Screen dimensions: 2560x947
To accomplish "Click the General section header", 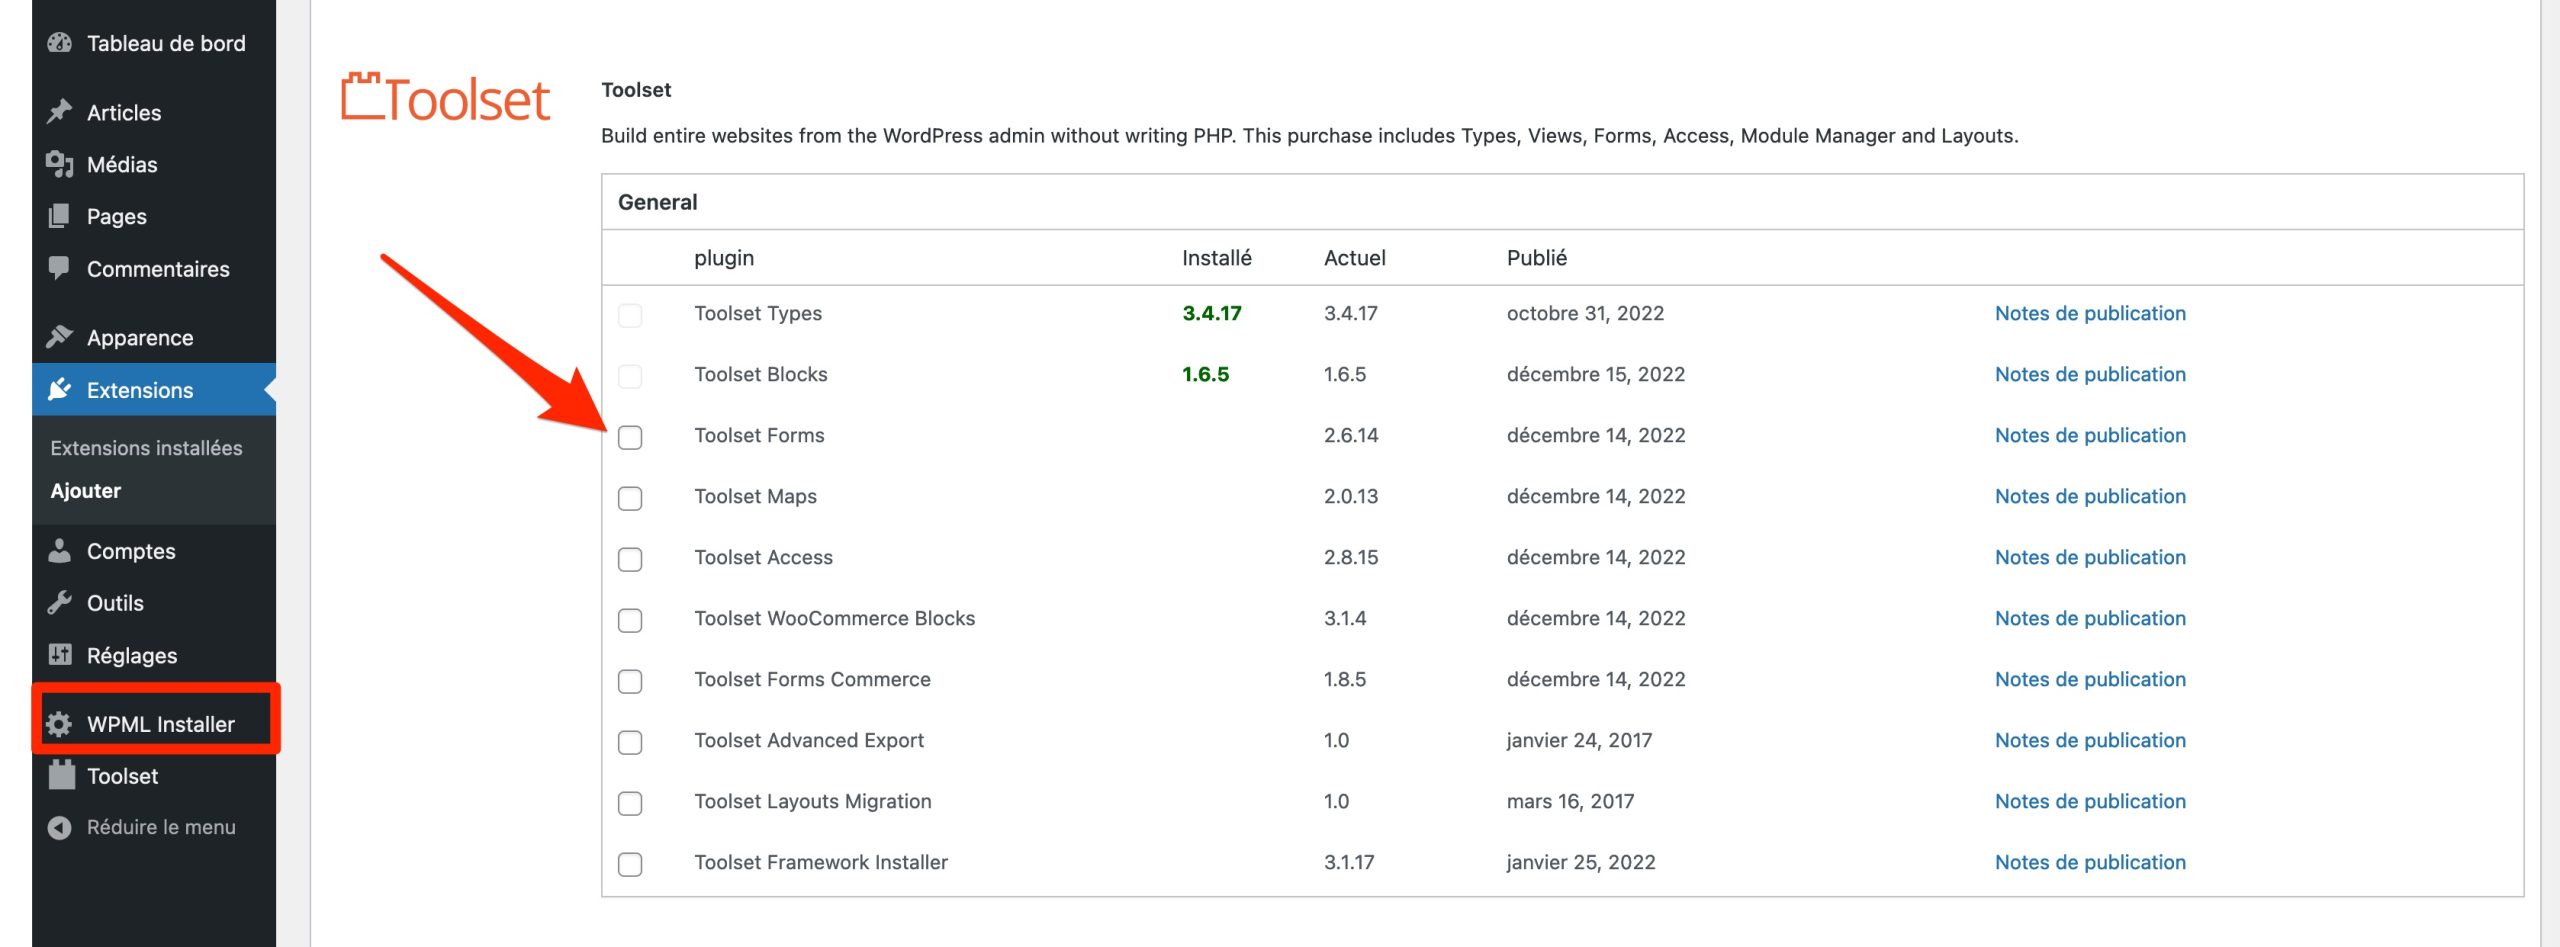I will coord(657,202).
